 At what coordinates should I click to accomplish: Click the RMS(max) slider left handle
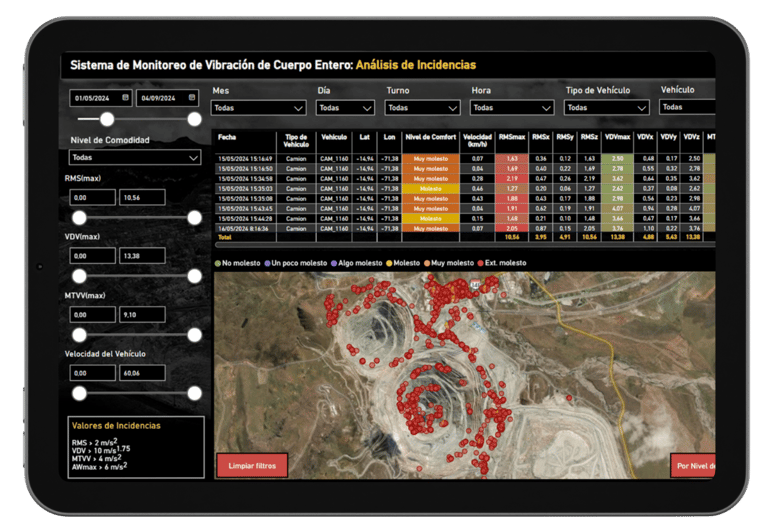point(79,217)
